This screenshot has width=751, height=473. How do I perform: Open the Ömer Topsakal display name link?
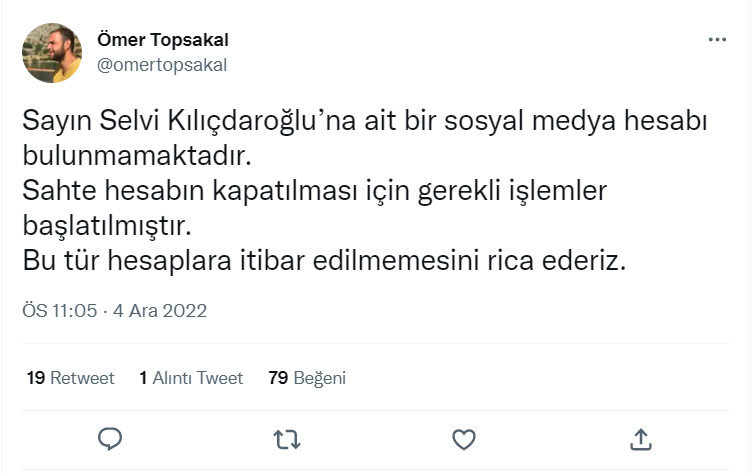[163, 40]
